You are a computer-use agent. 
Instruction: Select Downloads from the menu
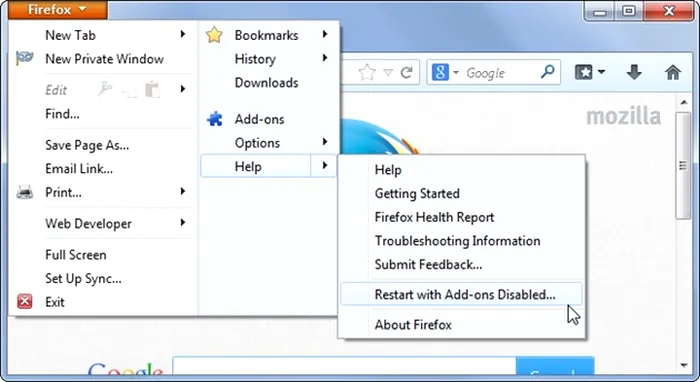267,83
